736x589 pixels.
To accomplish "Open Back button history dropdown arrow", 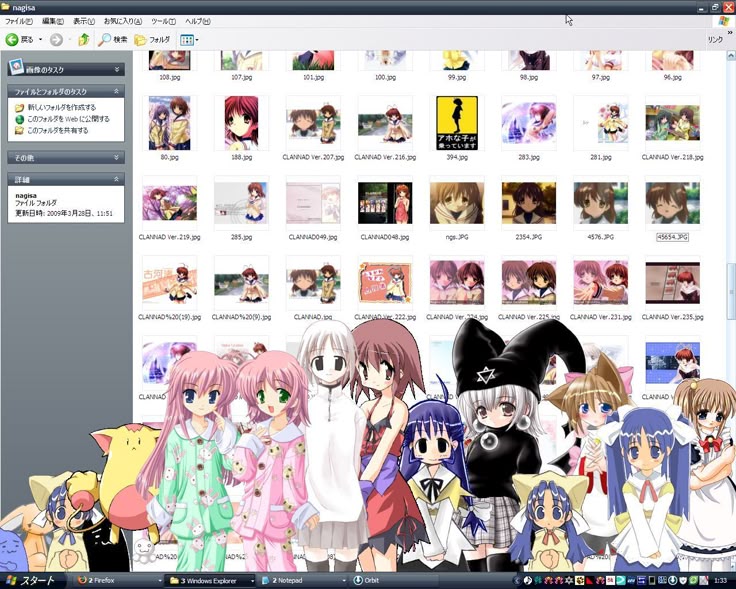I will click(x=40, y=40).
